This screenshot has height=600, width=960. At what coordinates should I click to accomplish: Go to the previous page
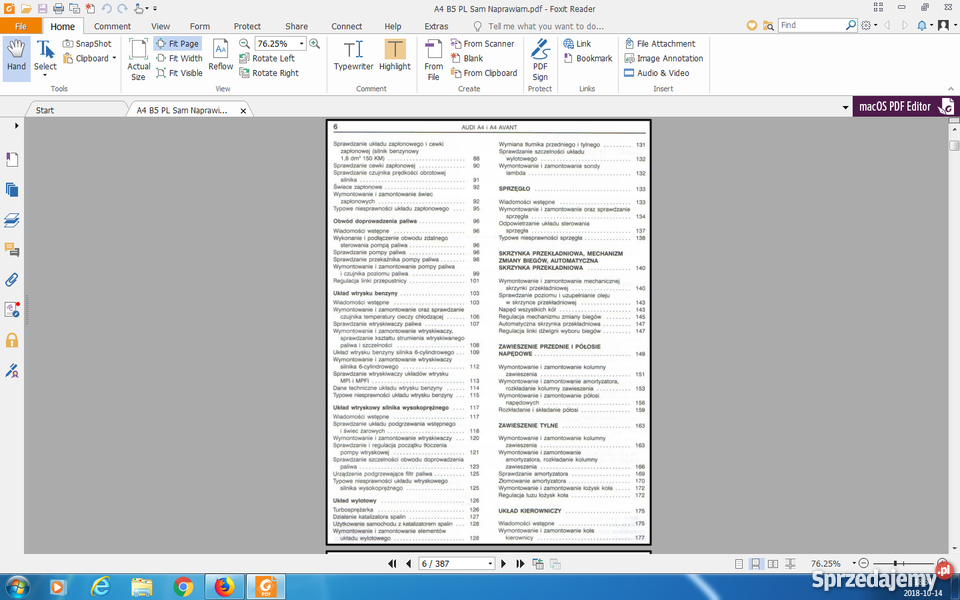pyautogui.click(x=408, y=564)
